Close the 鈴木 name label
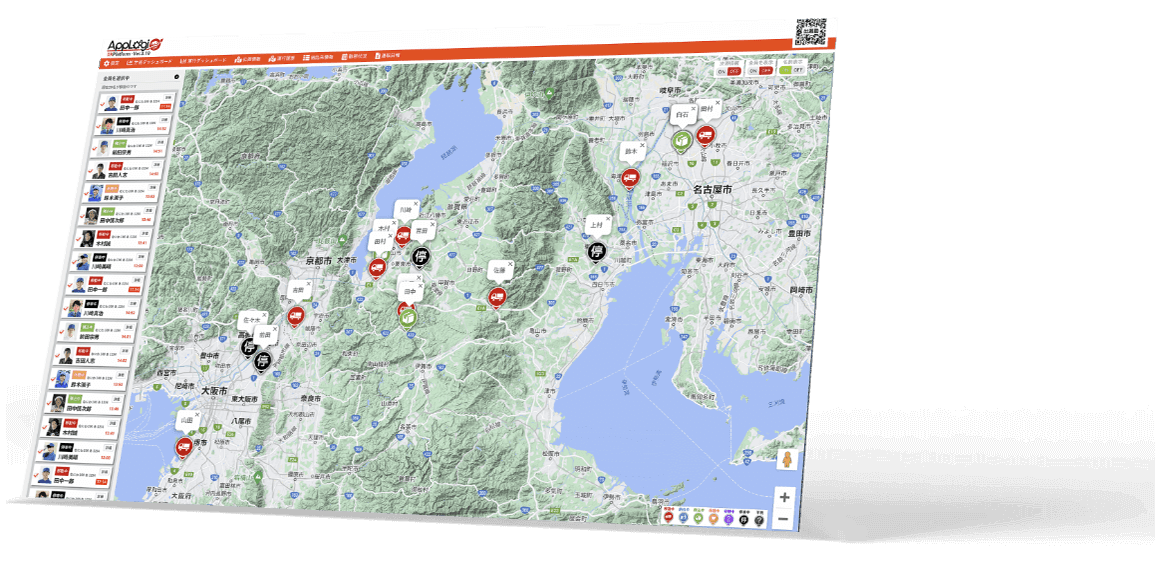This screenshot has height=570, width=1155. click(642, 146)
